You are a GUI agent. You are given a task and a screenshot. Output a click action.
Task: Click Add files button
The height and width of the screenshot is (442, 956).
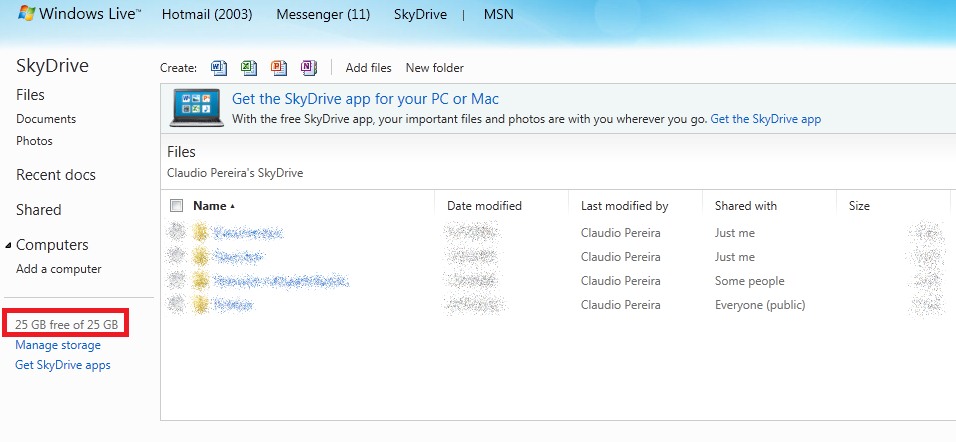(x=368, y=68)
